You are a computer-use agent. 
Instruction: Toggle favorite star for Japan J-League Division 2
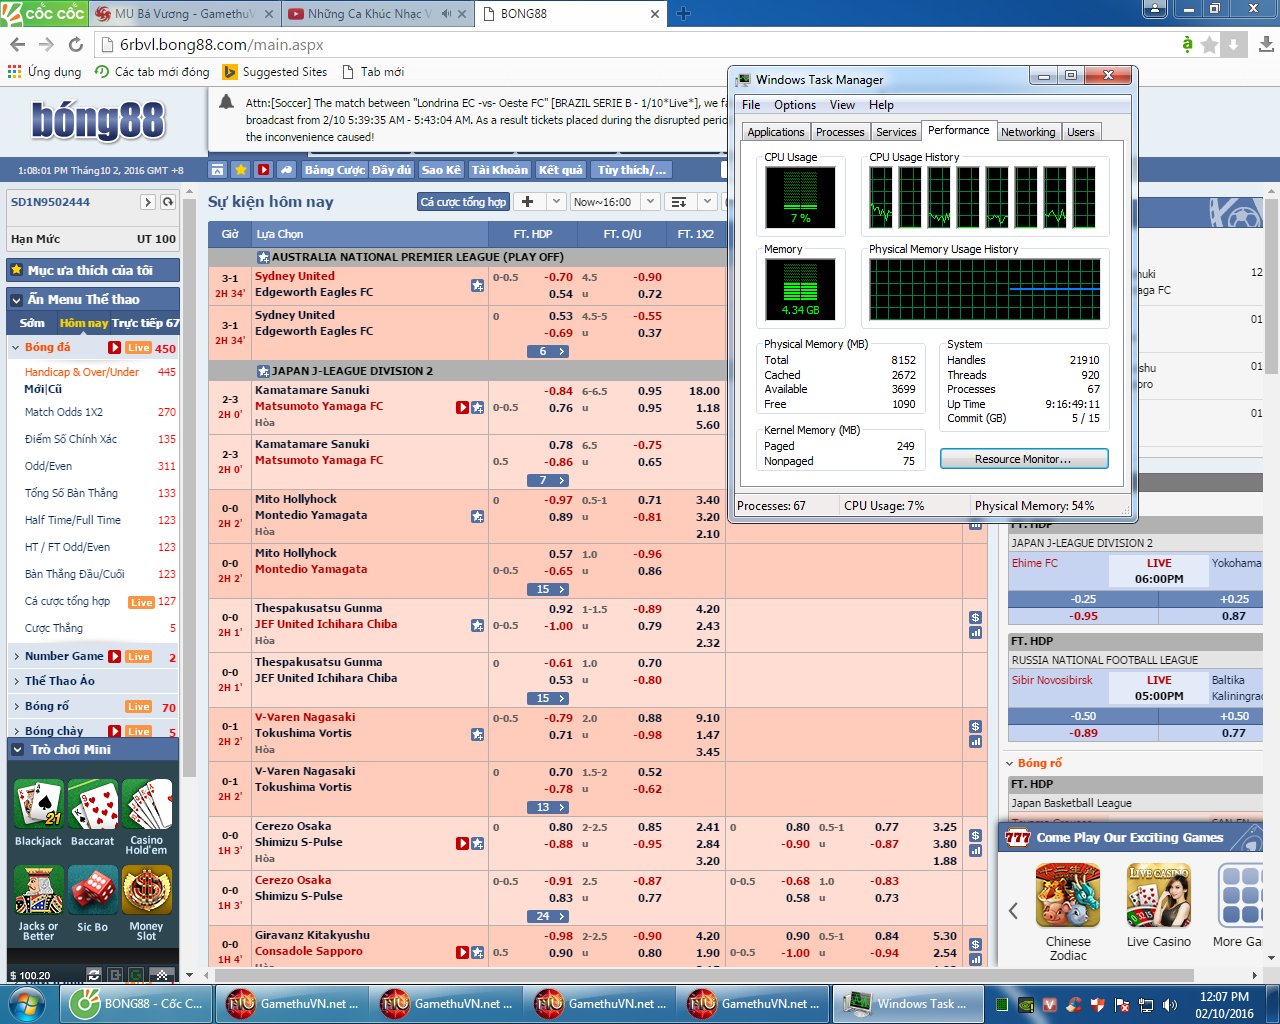(x=263, y=371)
